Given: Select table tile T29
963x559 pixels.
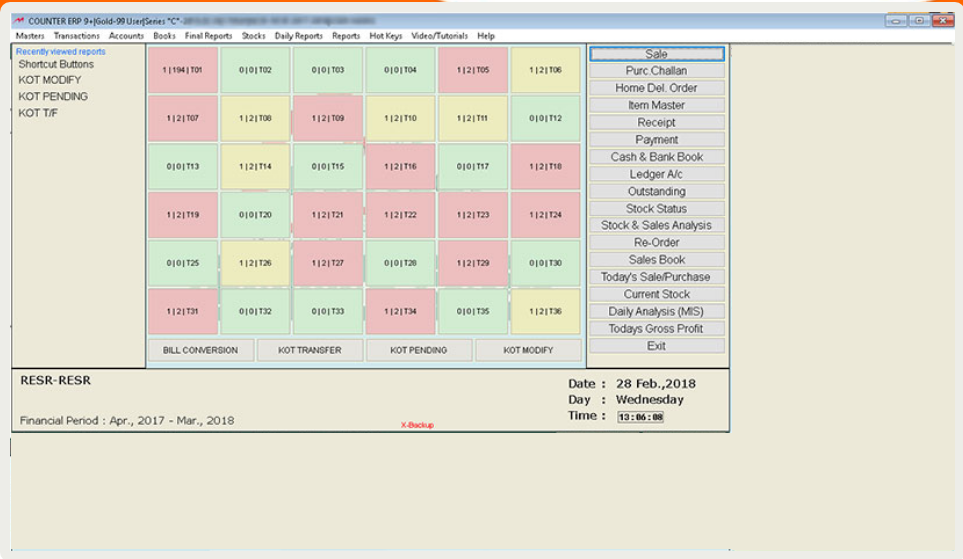Looking at the screenshot, I should click(473, 263).
